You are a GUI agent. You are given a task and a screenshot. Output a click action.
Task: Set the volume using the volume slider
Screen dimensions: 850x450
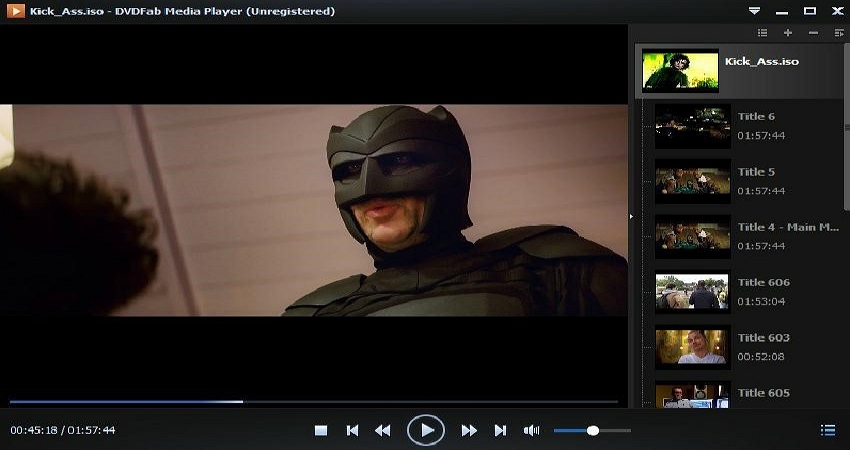click(592, 430)
